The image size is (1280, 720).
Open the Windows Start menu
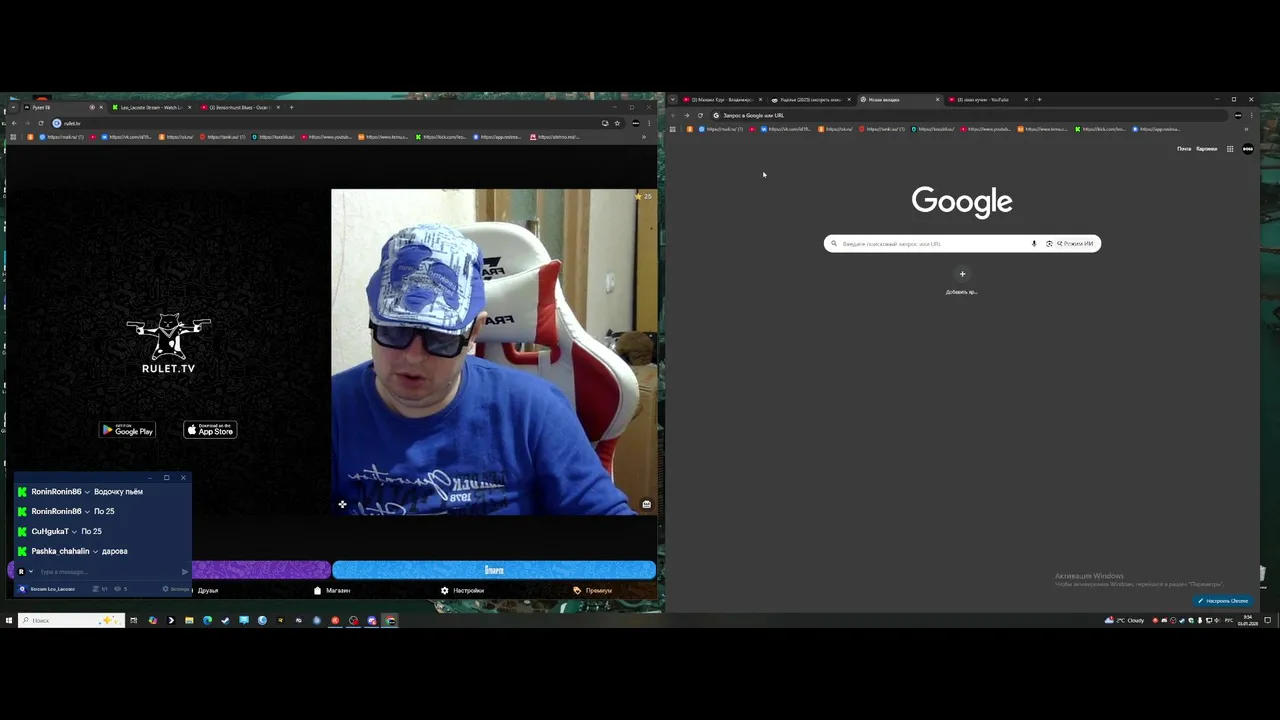8,620
